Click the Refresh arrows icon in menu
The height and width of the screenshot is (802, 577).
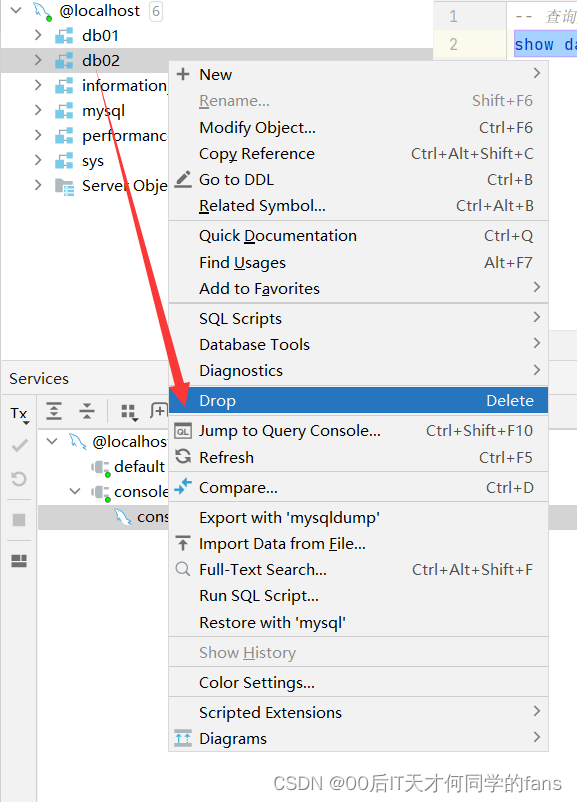click(183, 456)
